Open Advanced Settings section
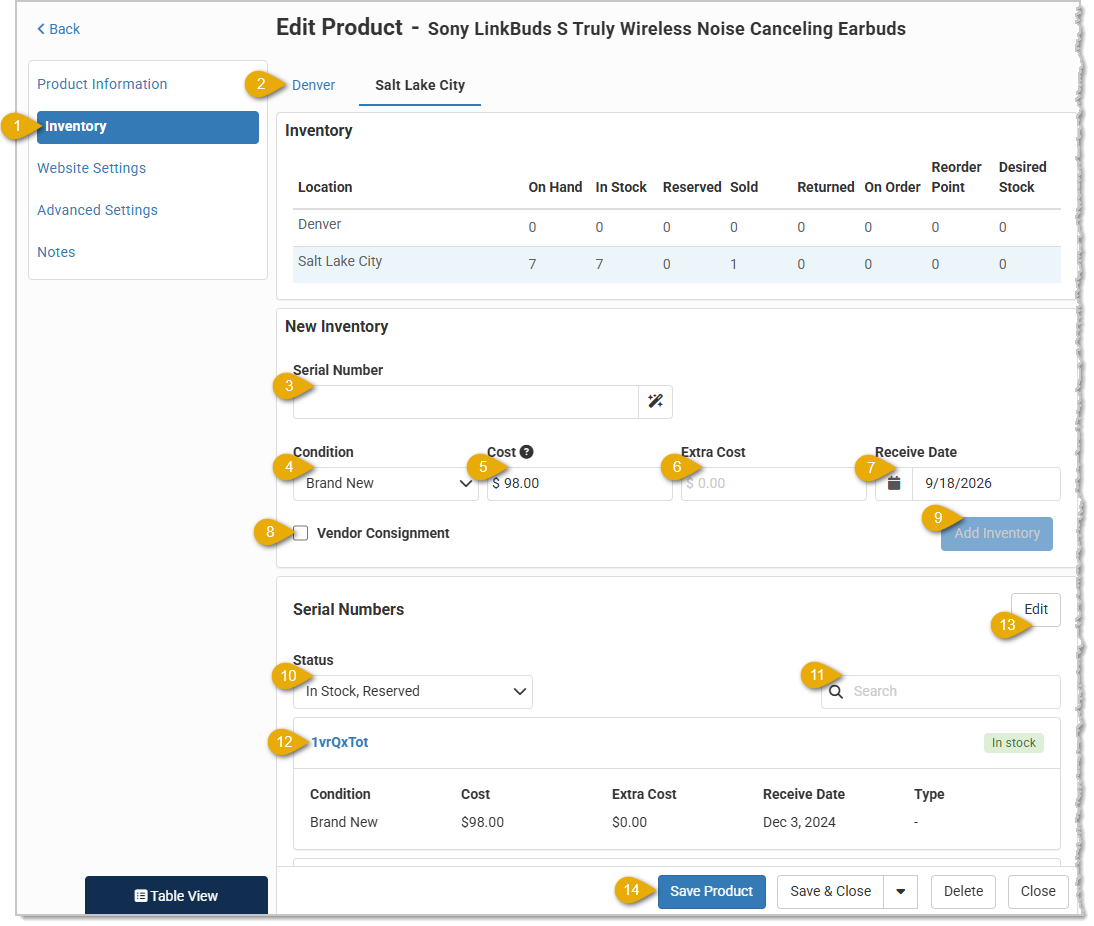Screen dimensions: 1094x926 coord(98,211)
